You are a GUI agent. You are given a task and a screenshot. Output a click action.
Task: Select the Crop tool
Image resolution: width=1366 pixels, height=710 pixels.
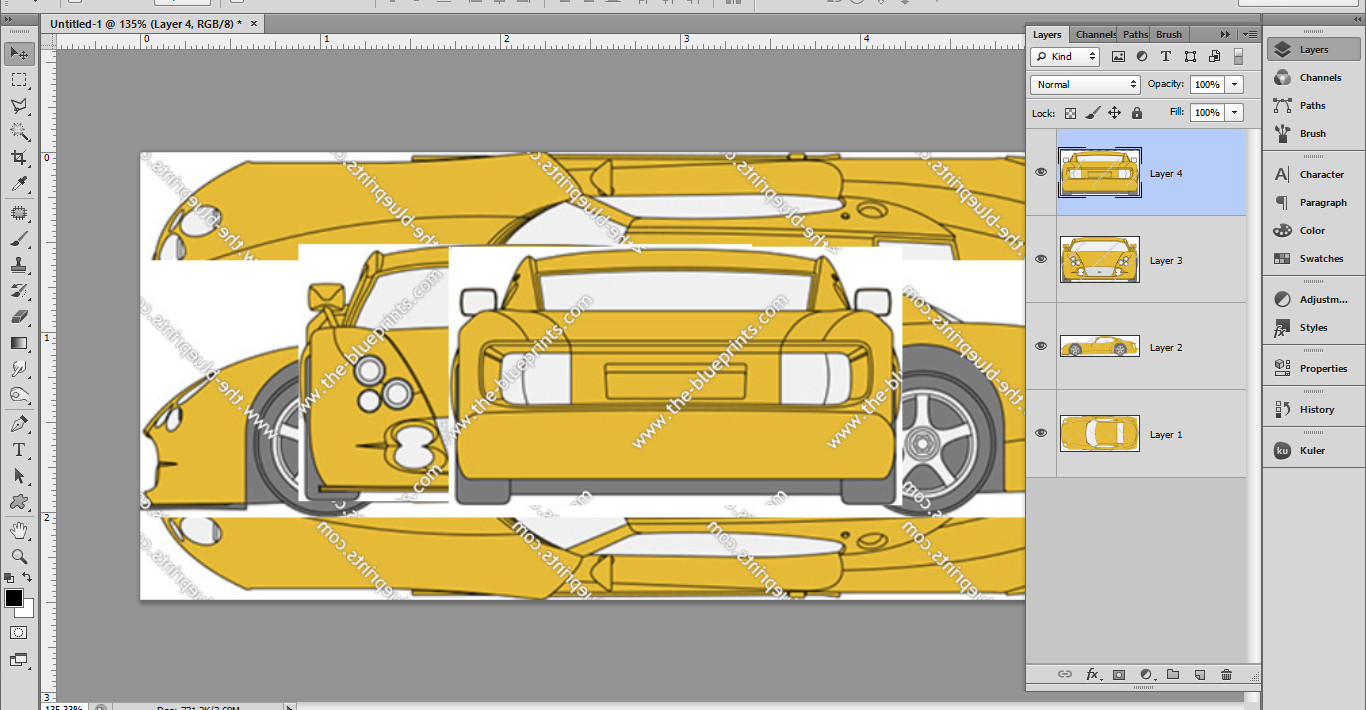click(19, 159)
